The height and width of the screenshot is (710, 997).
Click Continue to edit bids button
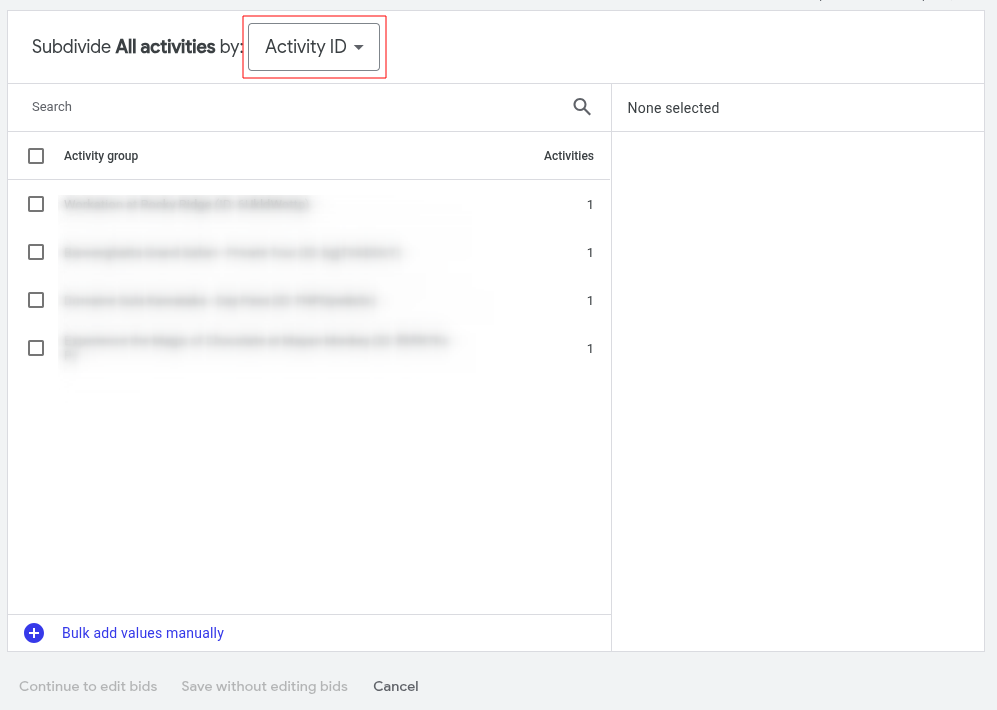point(88,686)
